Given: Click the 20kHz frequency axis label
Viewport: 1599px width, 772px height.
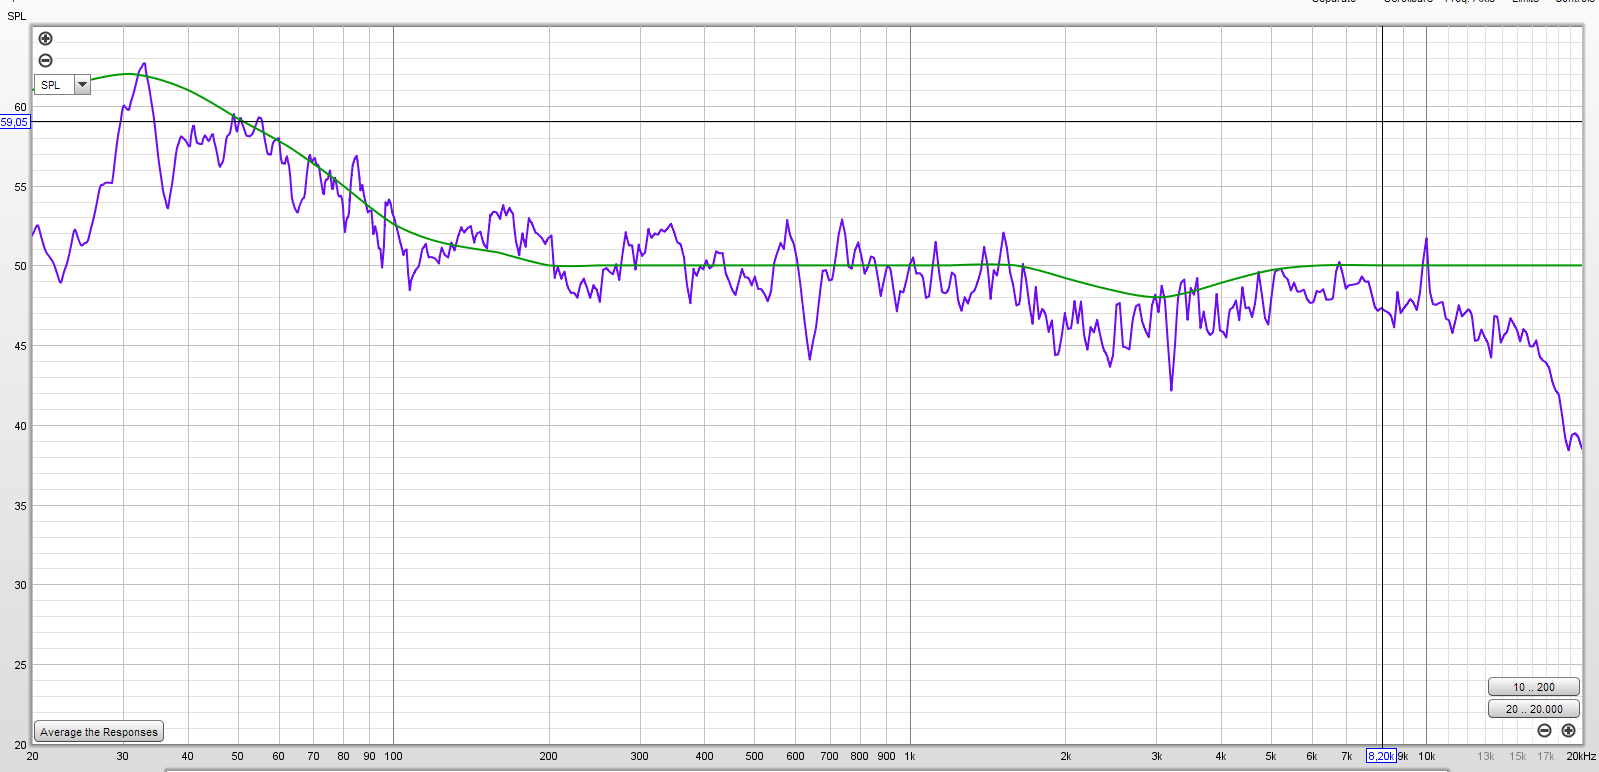Looking at the screenshot, I should click(x=1581, y=756).
